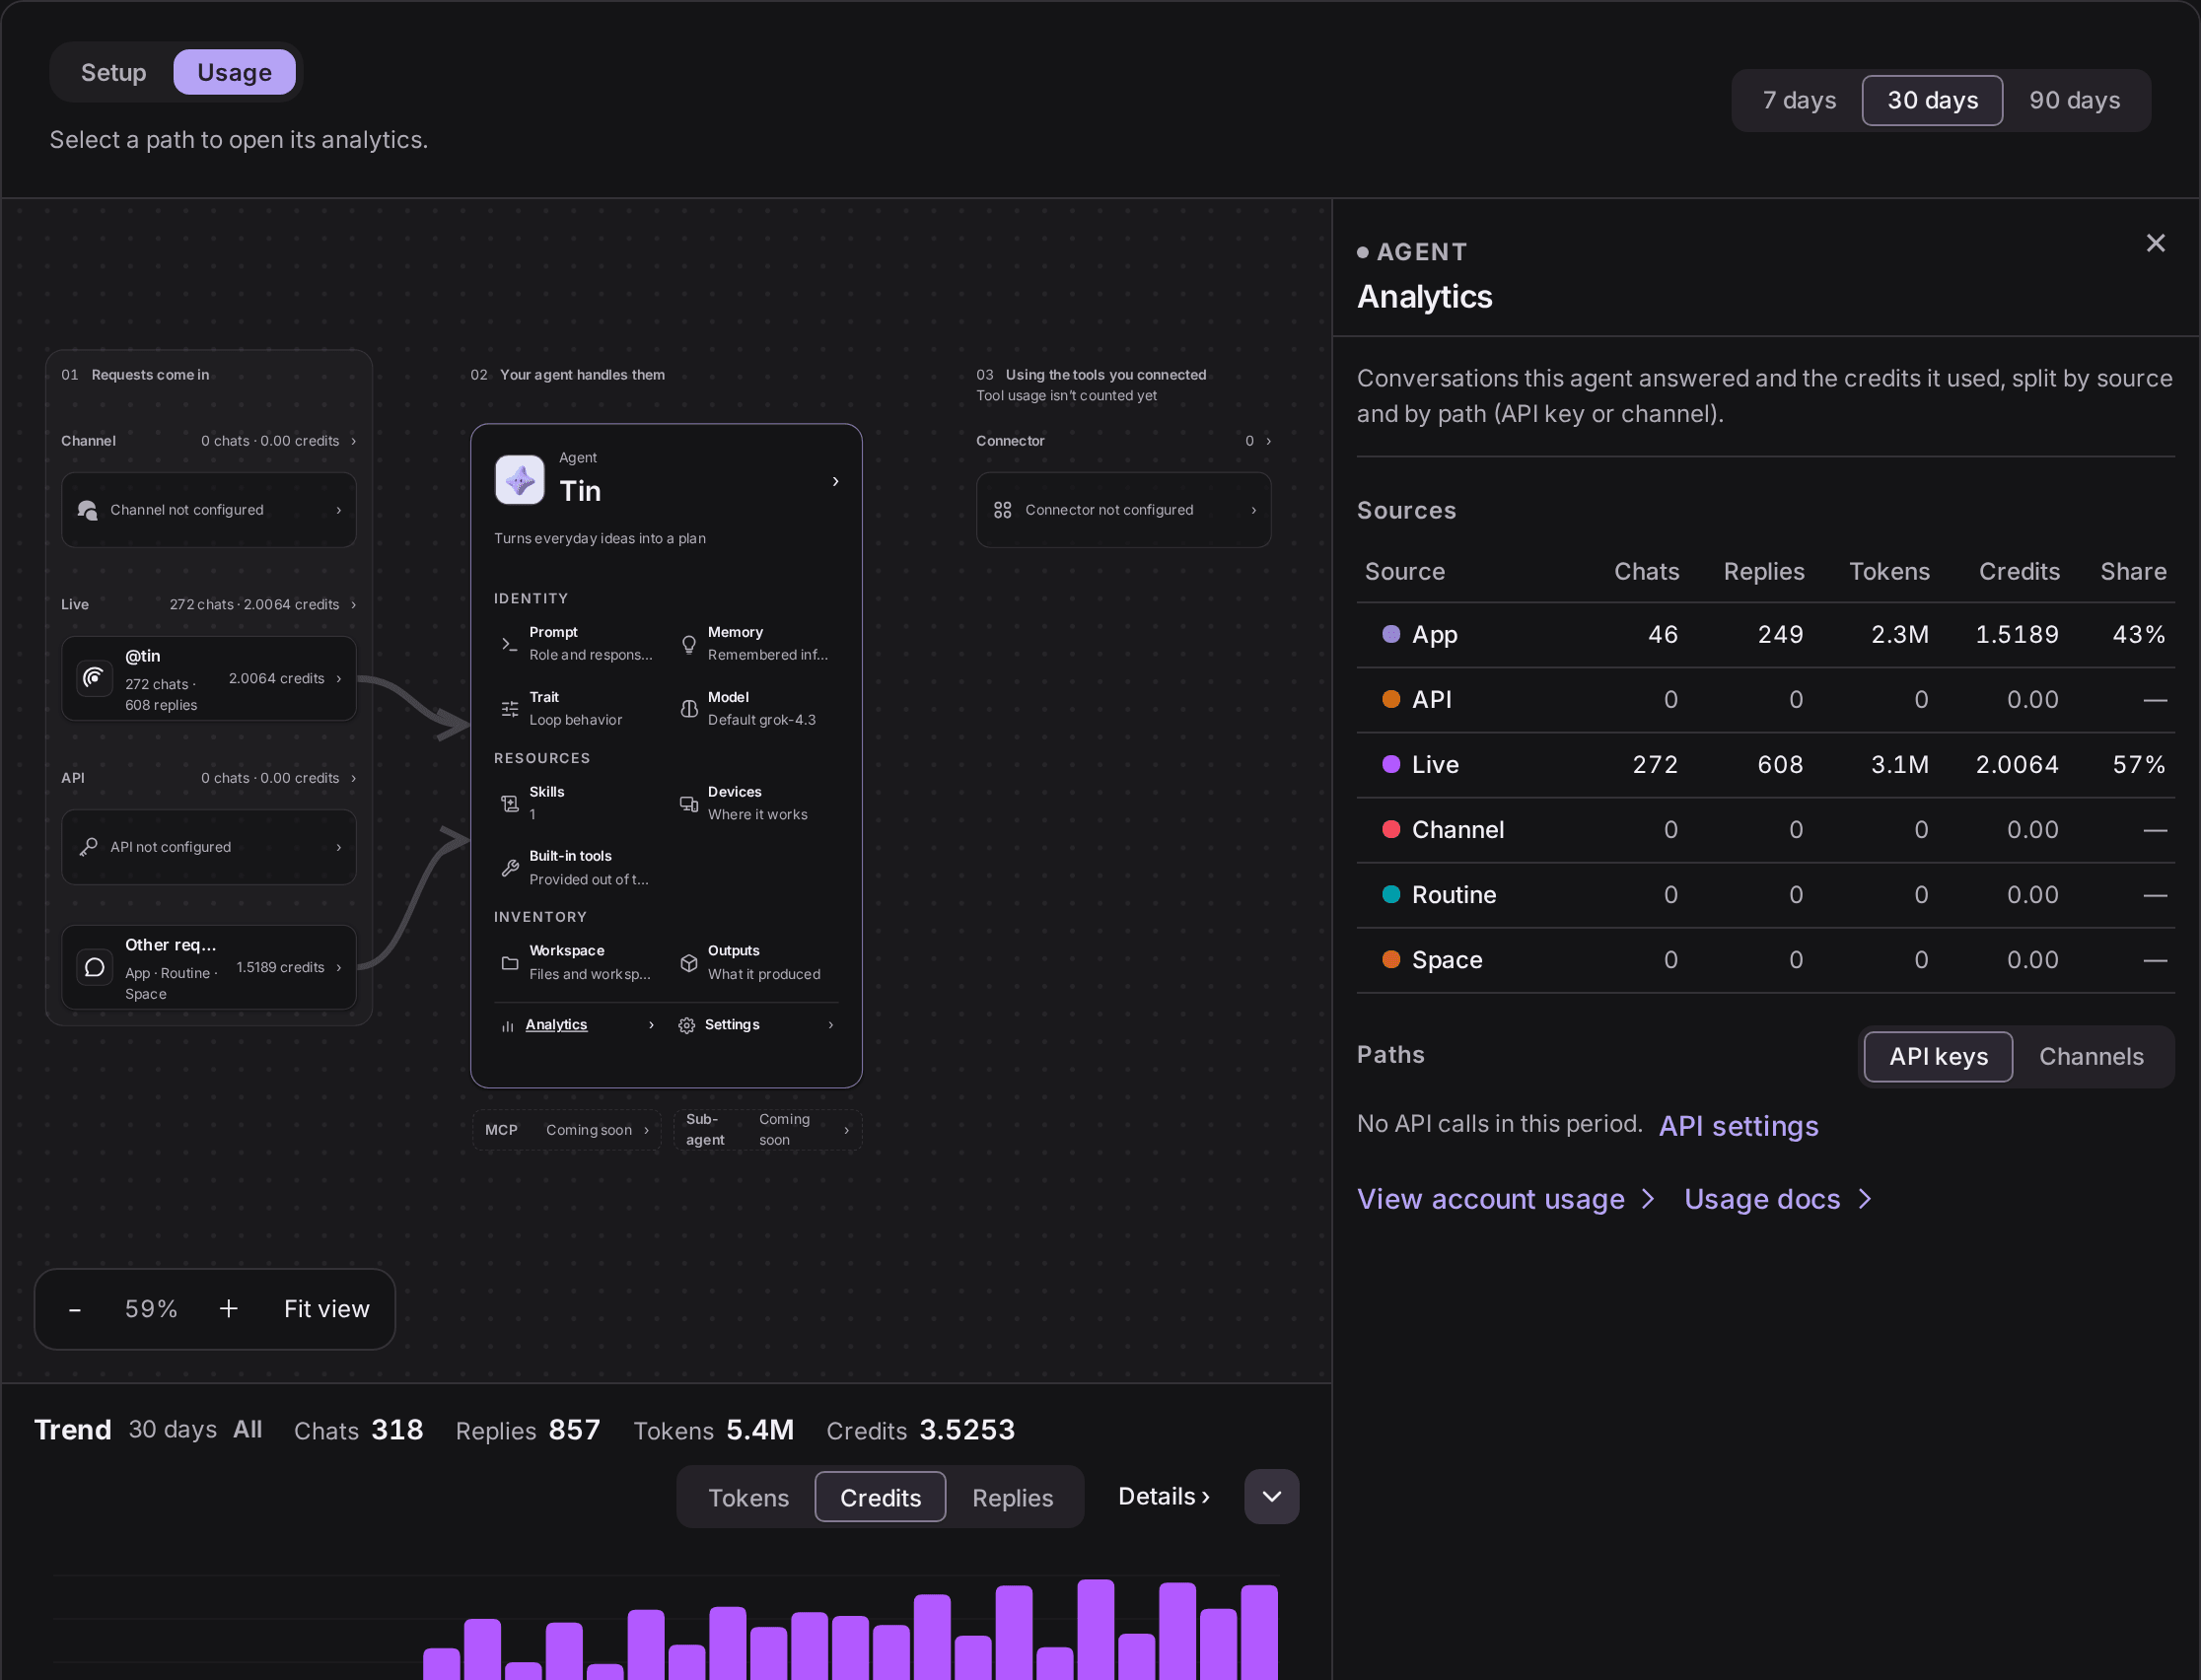Open trend Details link
This screenshot has width=2201, height=1680.
point(1163,1496)
